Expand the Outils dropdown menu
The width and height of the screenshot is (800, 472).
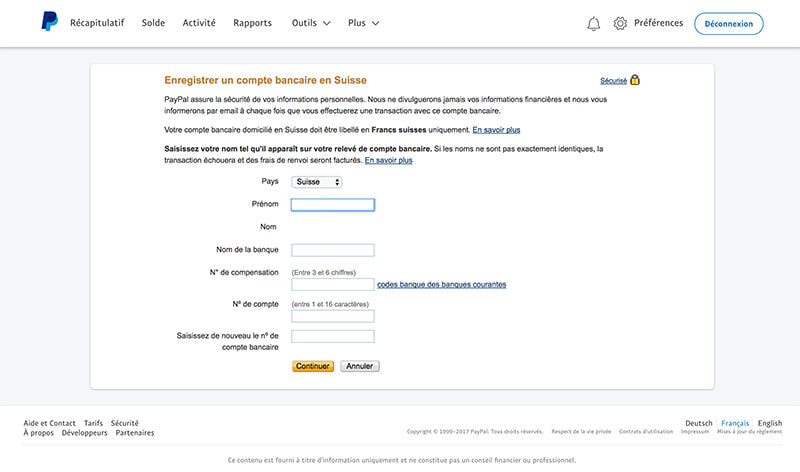pyautogui.click(x=311, y=23)
